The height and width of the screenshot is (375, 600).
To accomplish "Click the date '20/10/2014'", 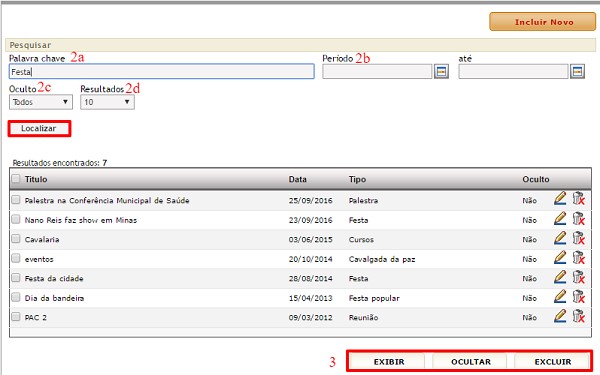I will pos(310,259).
